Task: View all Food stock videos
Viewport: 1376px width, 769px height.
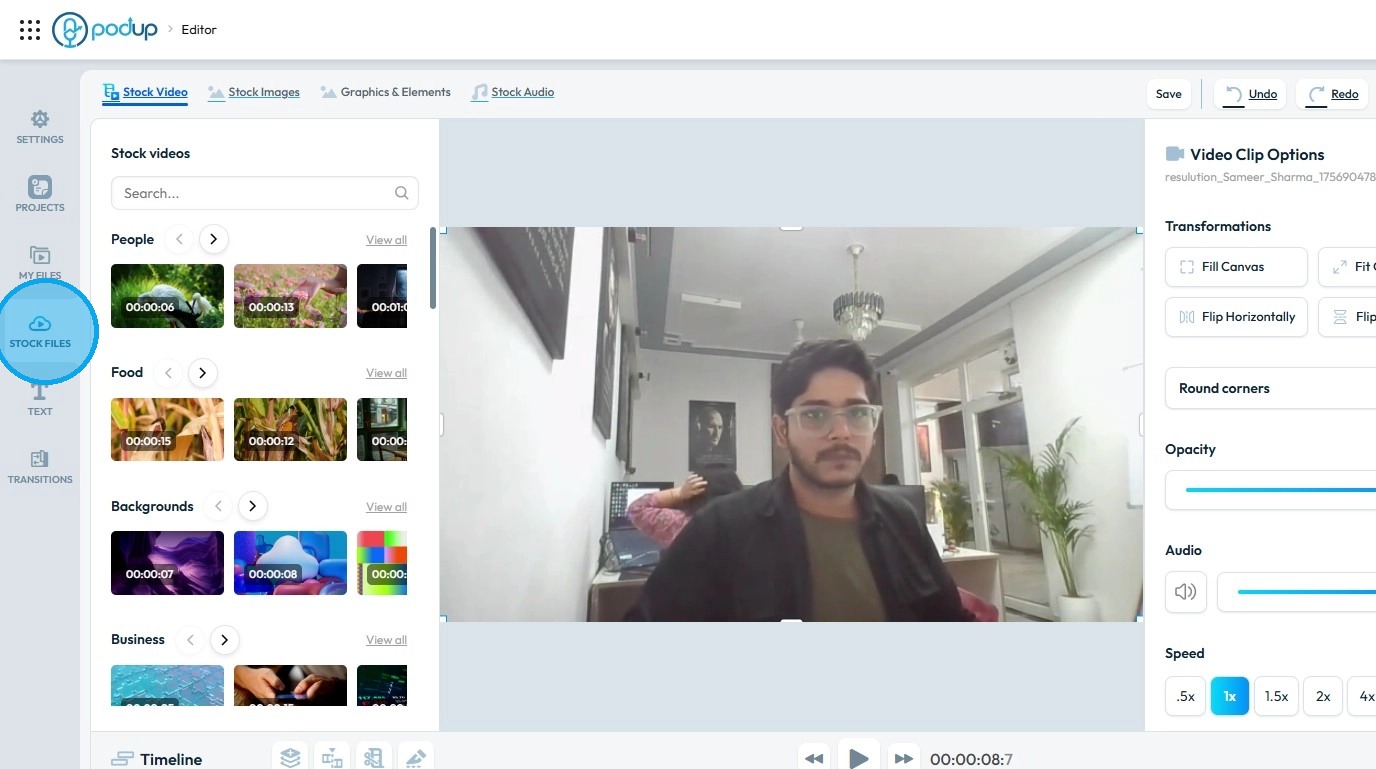Action: tap(386, 373)
